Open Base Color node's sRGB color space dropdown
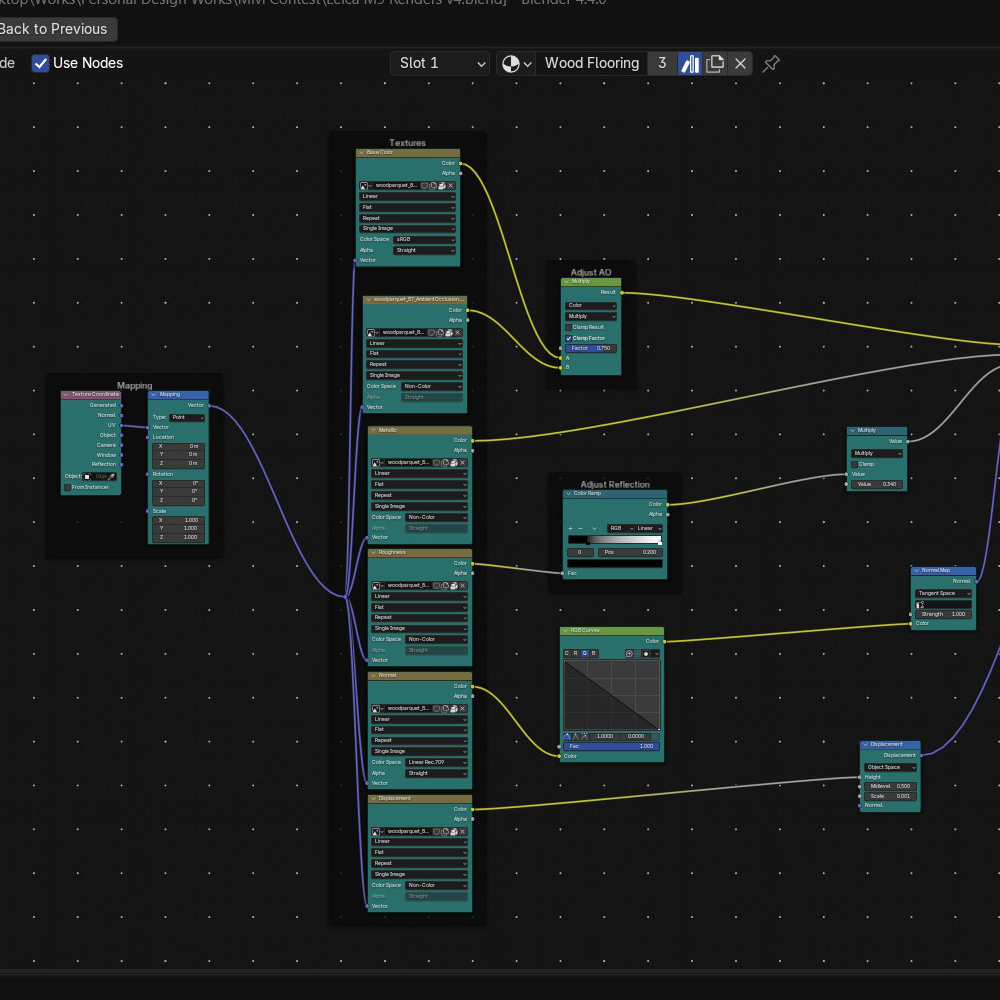 tap(425, 239)
